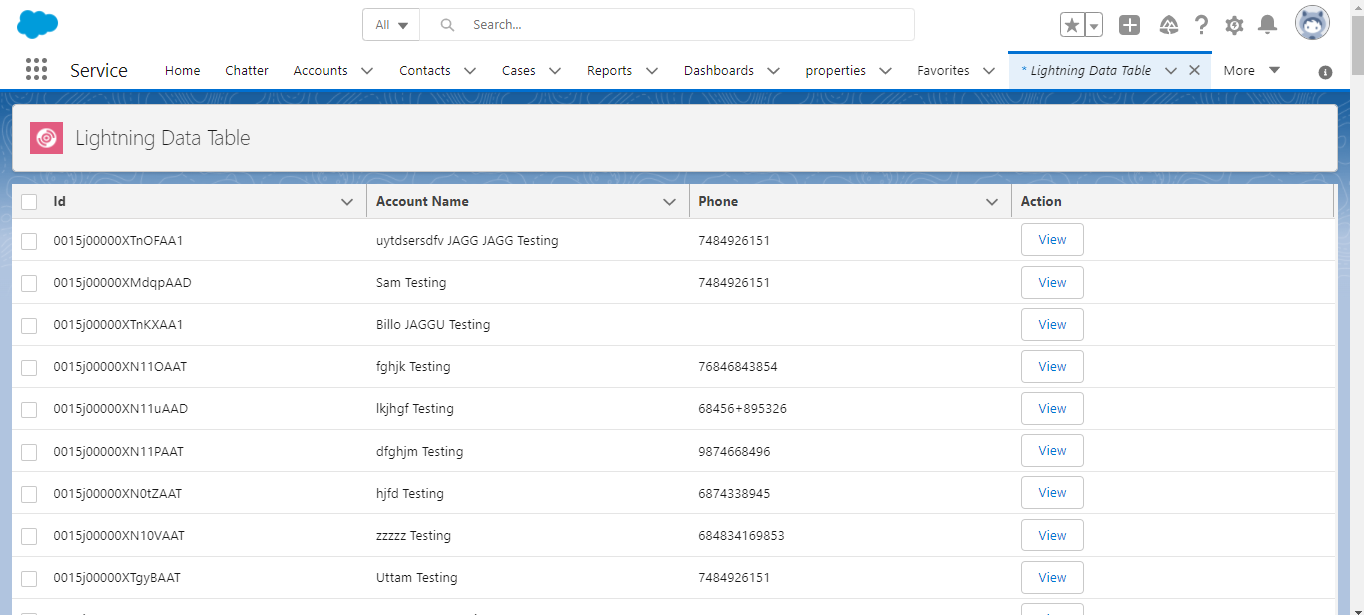1364x615 pixels.
Task: Check the row checkbox for Sam Testing
Action: tap(29, 282)
